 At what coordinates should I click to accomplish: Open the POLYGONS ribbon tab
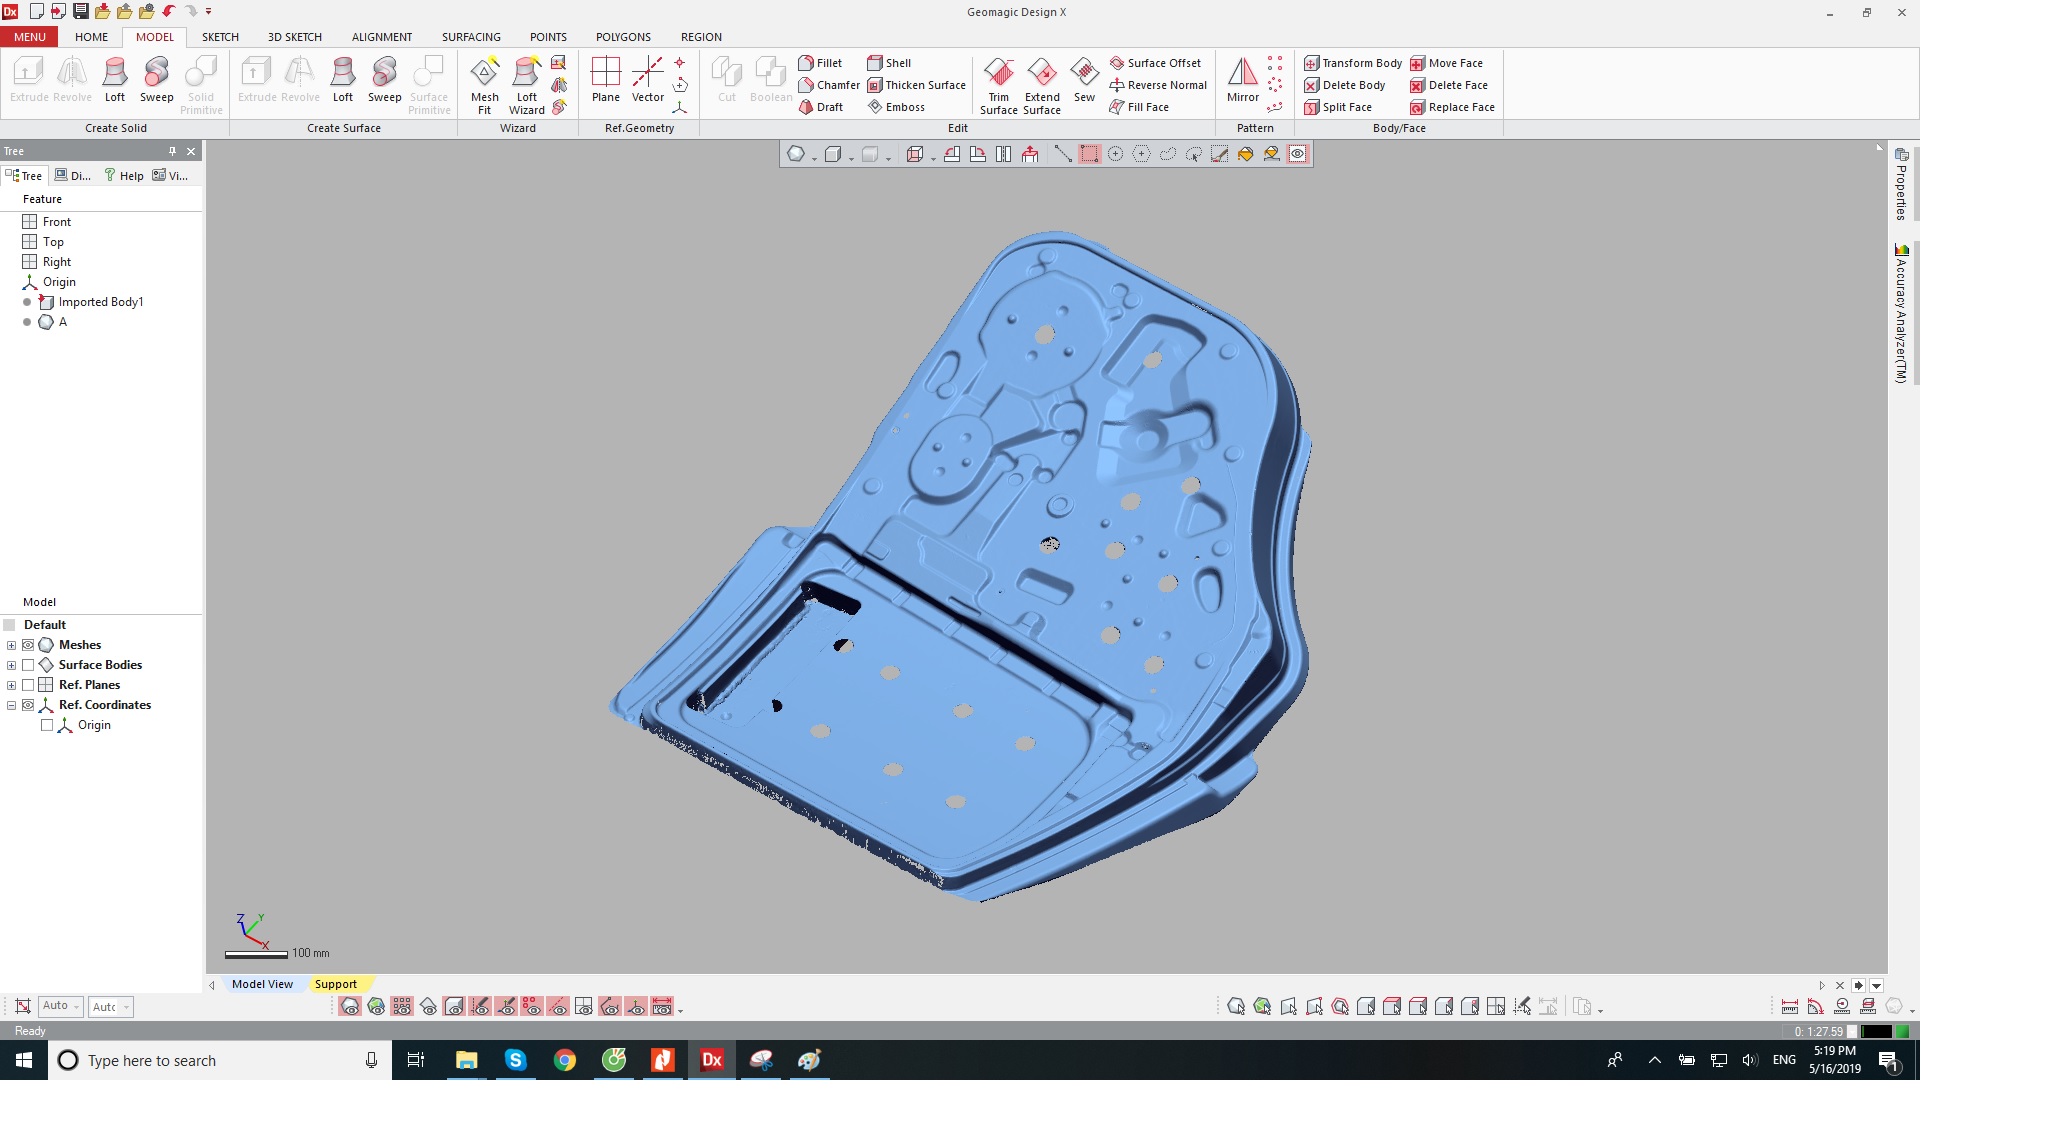[623, 37]
